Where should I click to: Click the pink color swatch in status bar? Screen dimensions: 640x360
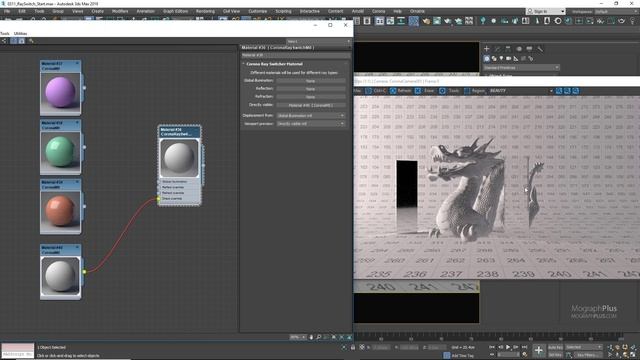click(18, 347)
